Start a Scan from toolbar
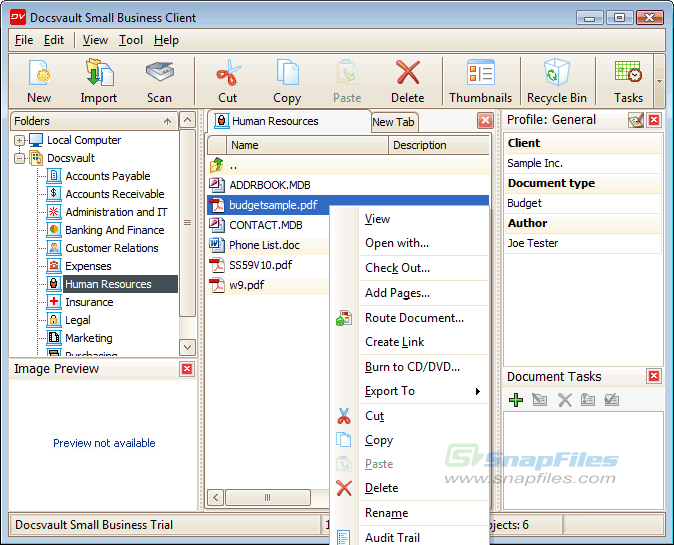The image size is (674, 545). click(159, 81)
